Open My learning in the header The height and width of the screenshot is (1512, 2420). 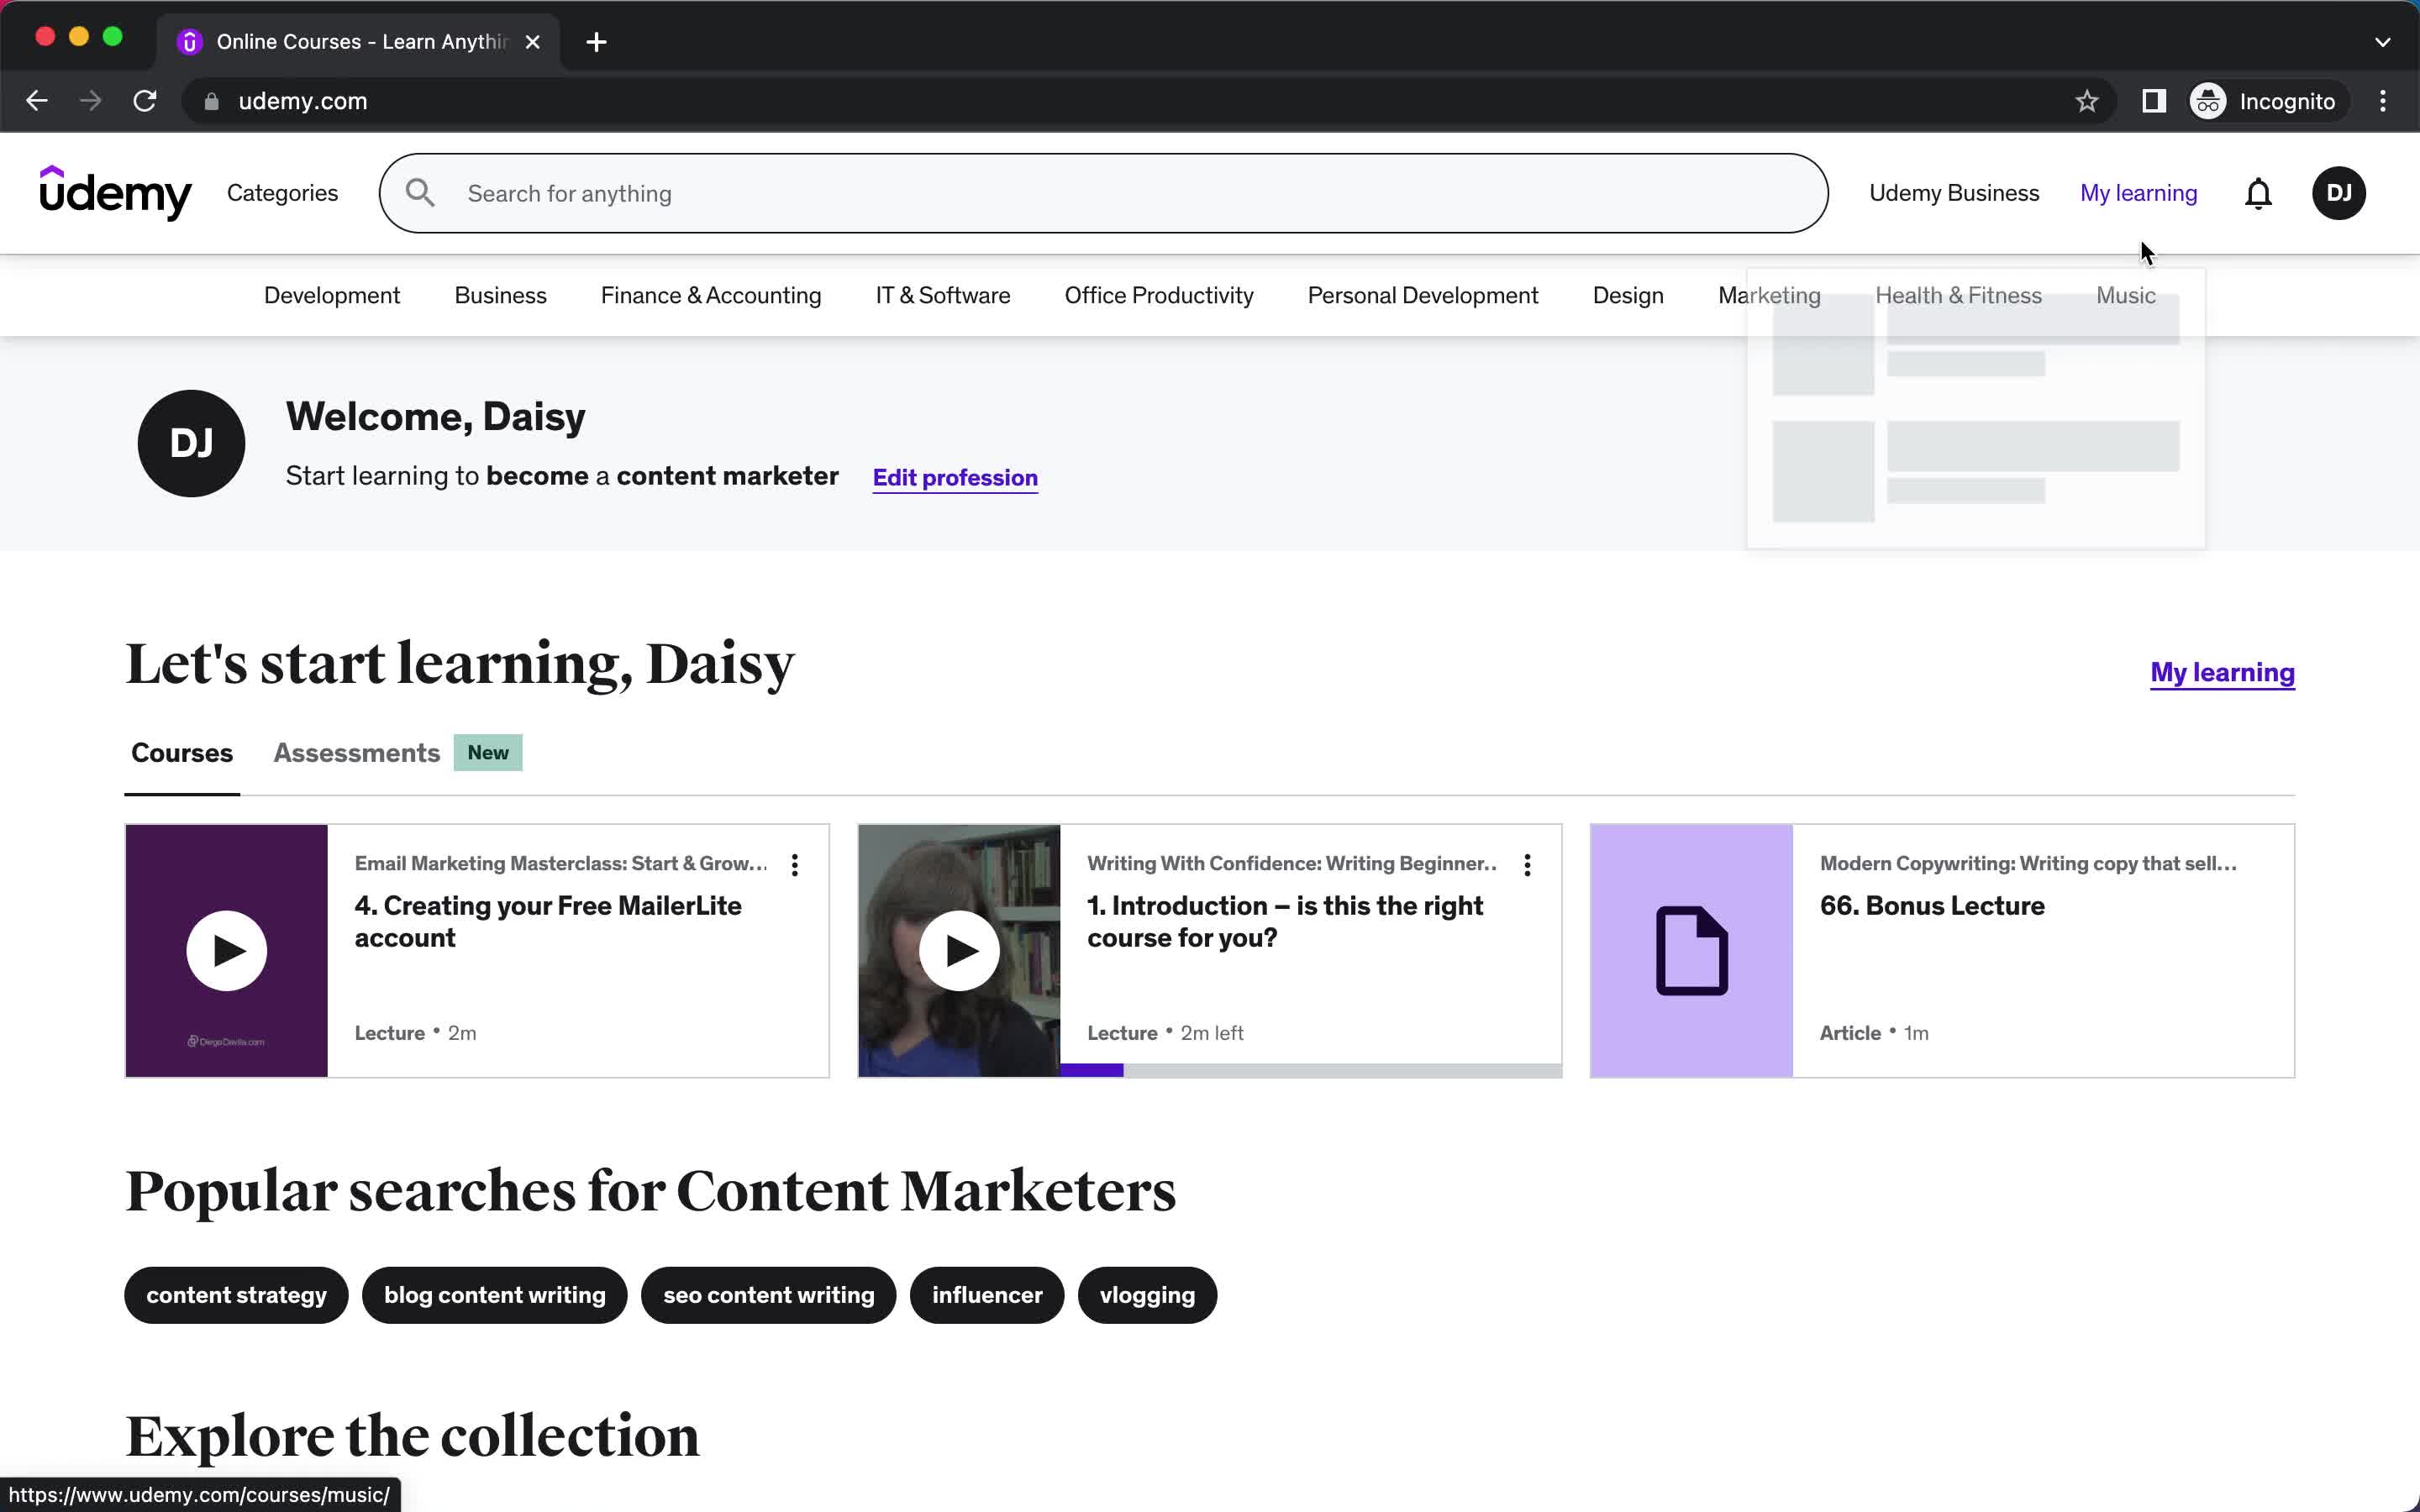(2138, 193)
